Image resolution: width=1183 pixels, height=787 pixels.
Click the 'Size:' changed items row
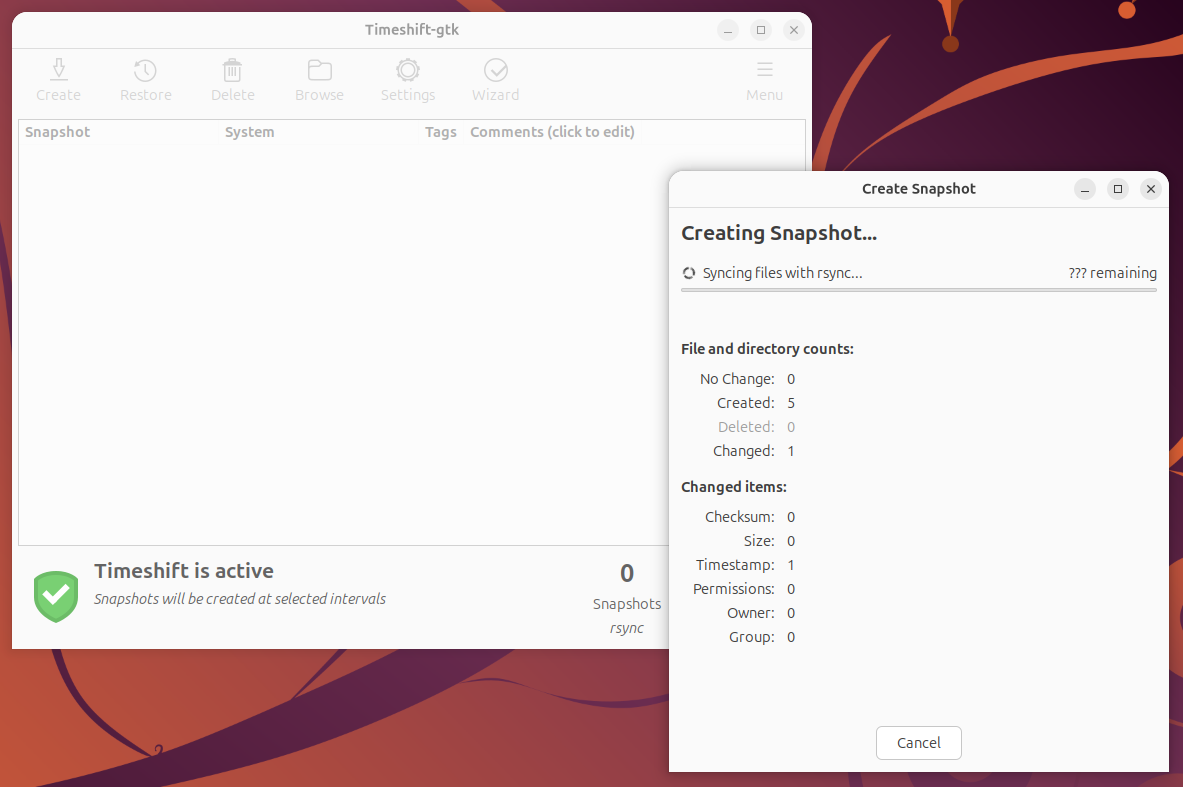[769, 541]
